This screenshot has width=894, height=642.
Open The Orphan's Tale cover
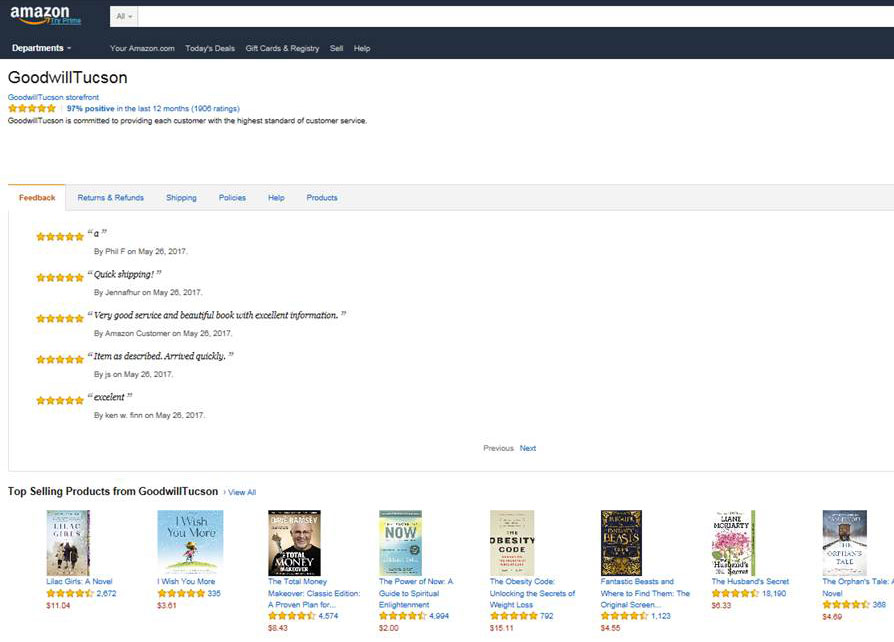click(844, 543)
